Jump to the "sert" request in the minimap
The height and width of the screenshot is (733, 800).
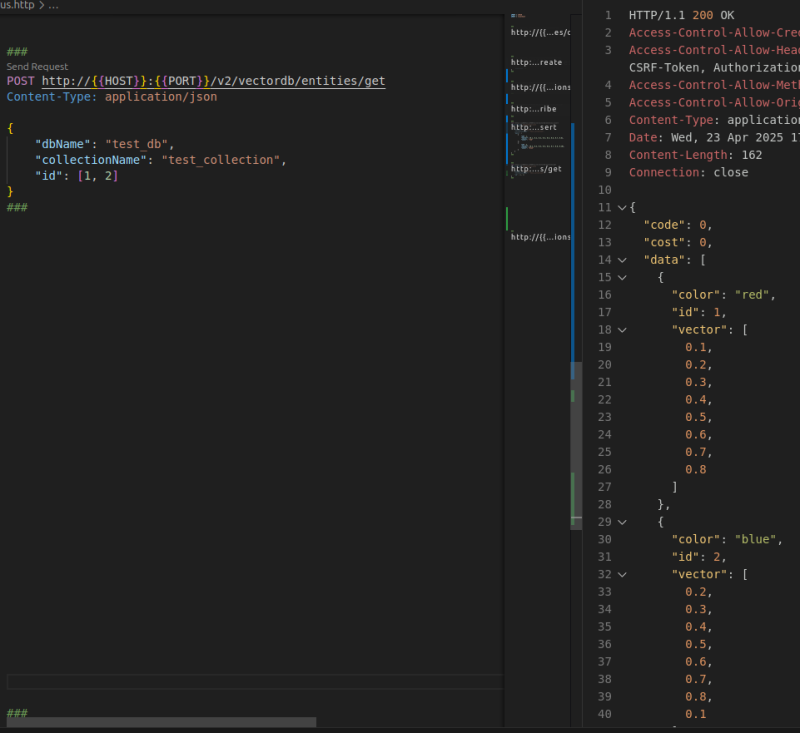point(534,128)
